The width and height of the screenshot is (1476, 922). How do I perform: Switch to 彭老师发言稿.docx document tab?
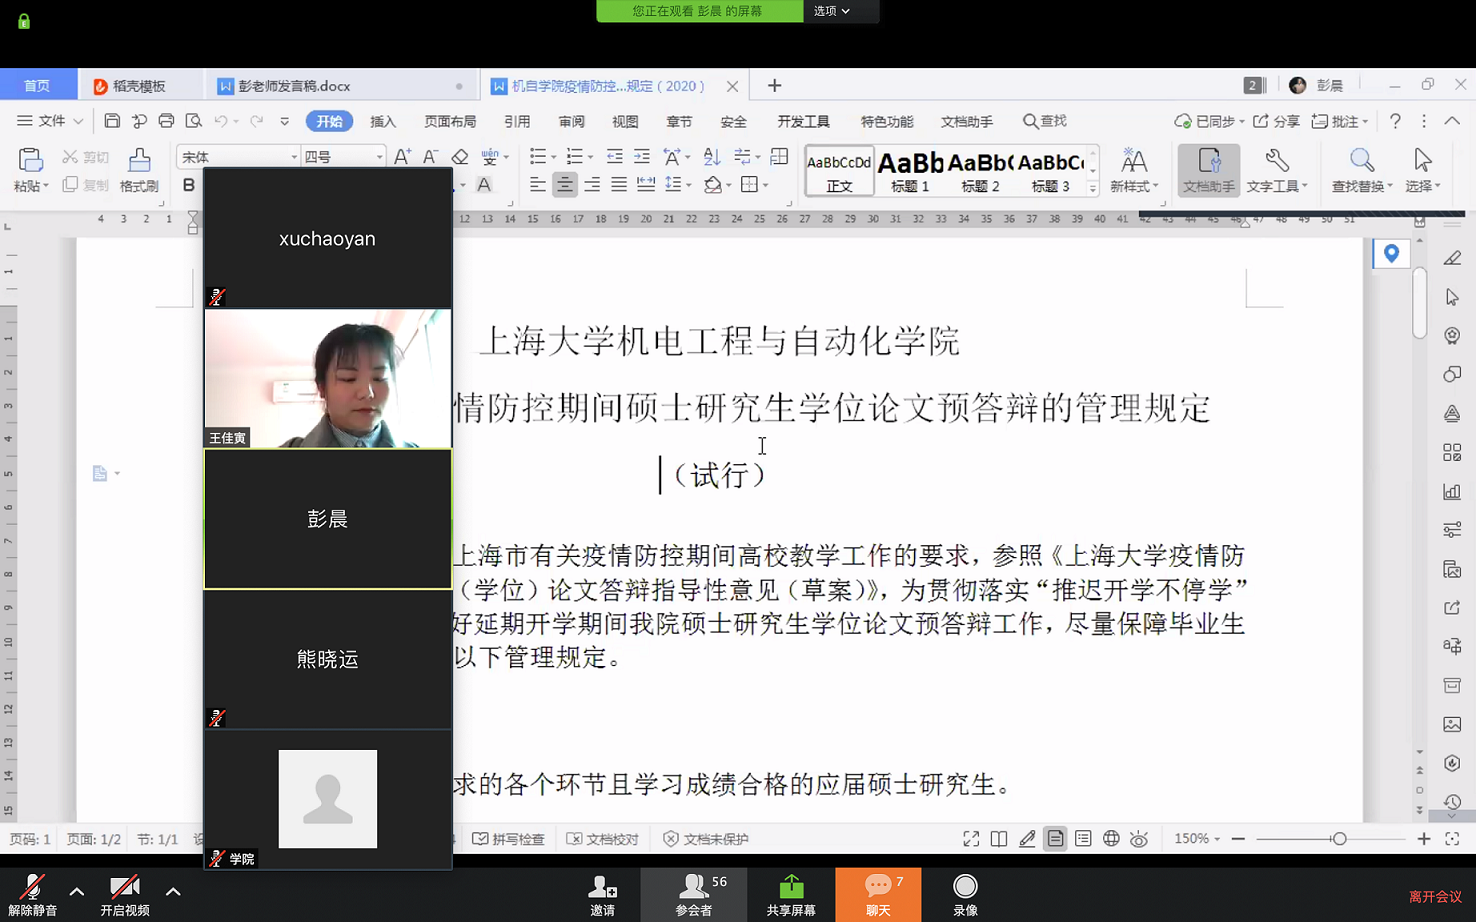pyautogui.click(x=294, y=86)
